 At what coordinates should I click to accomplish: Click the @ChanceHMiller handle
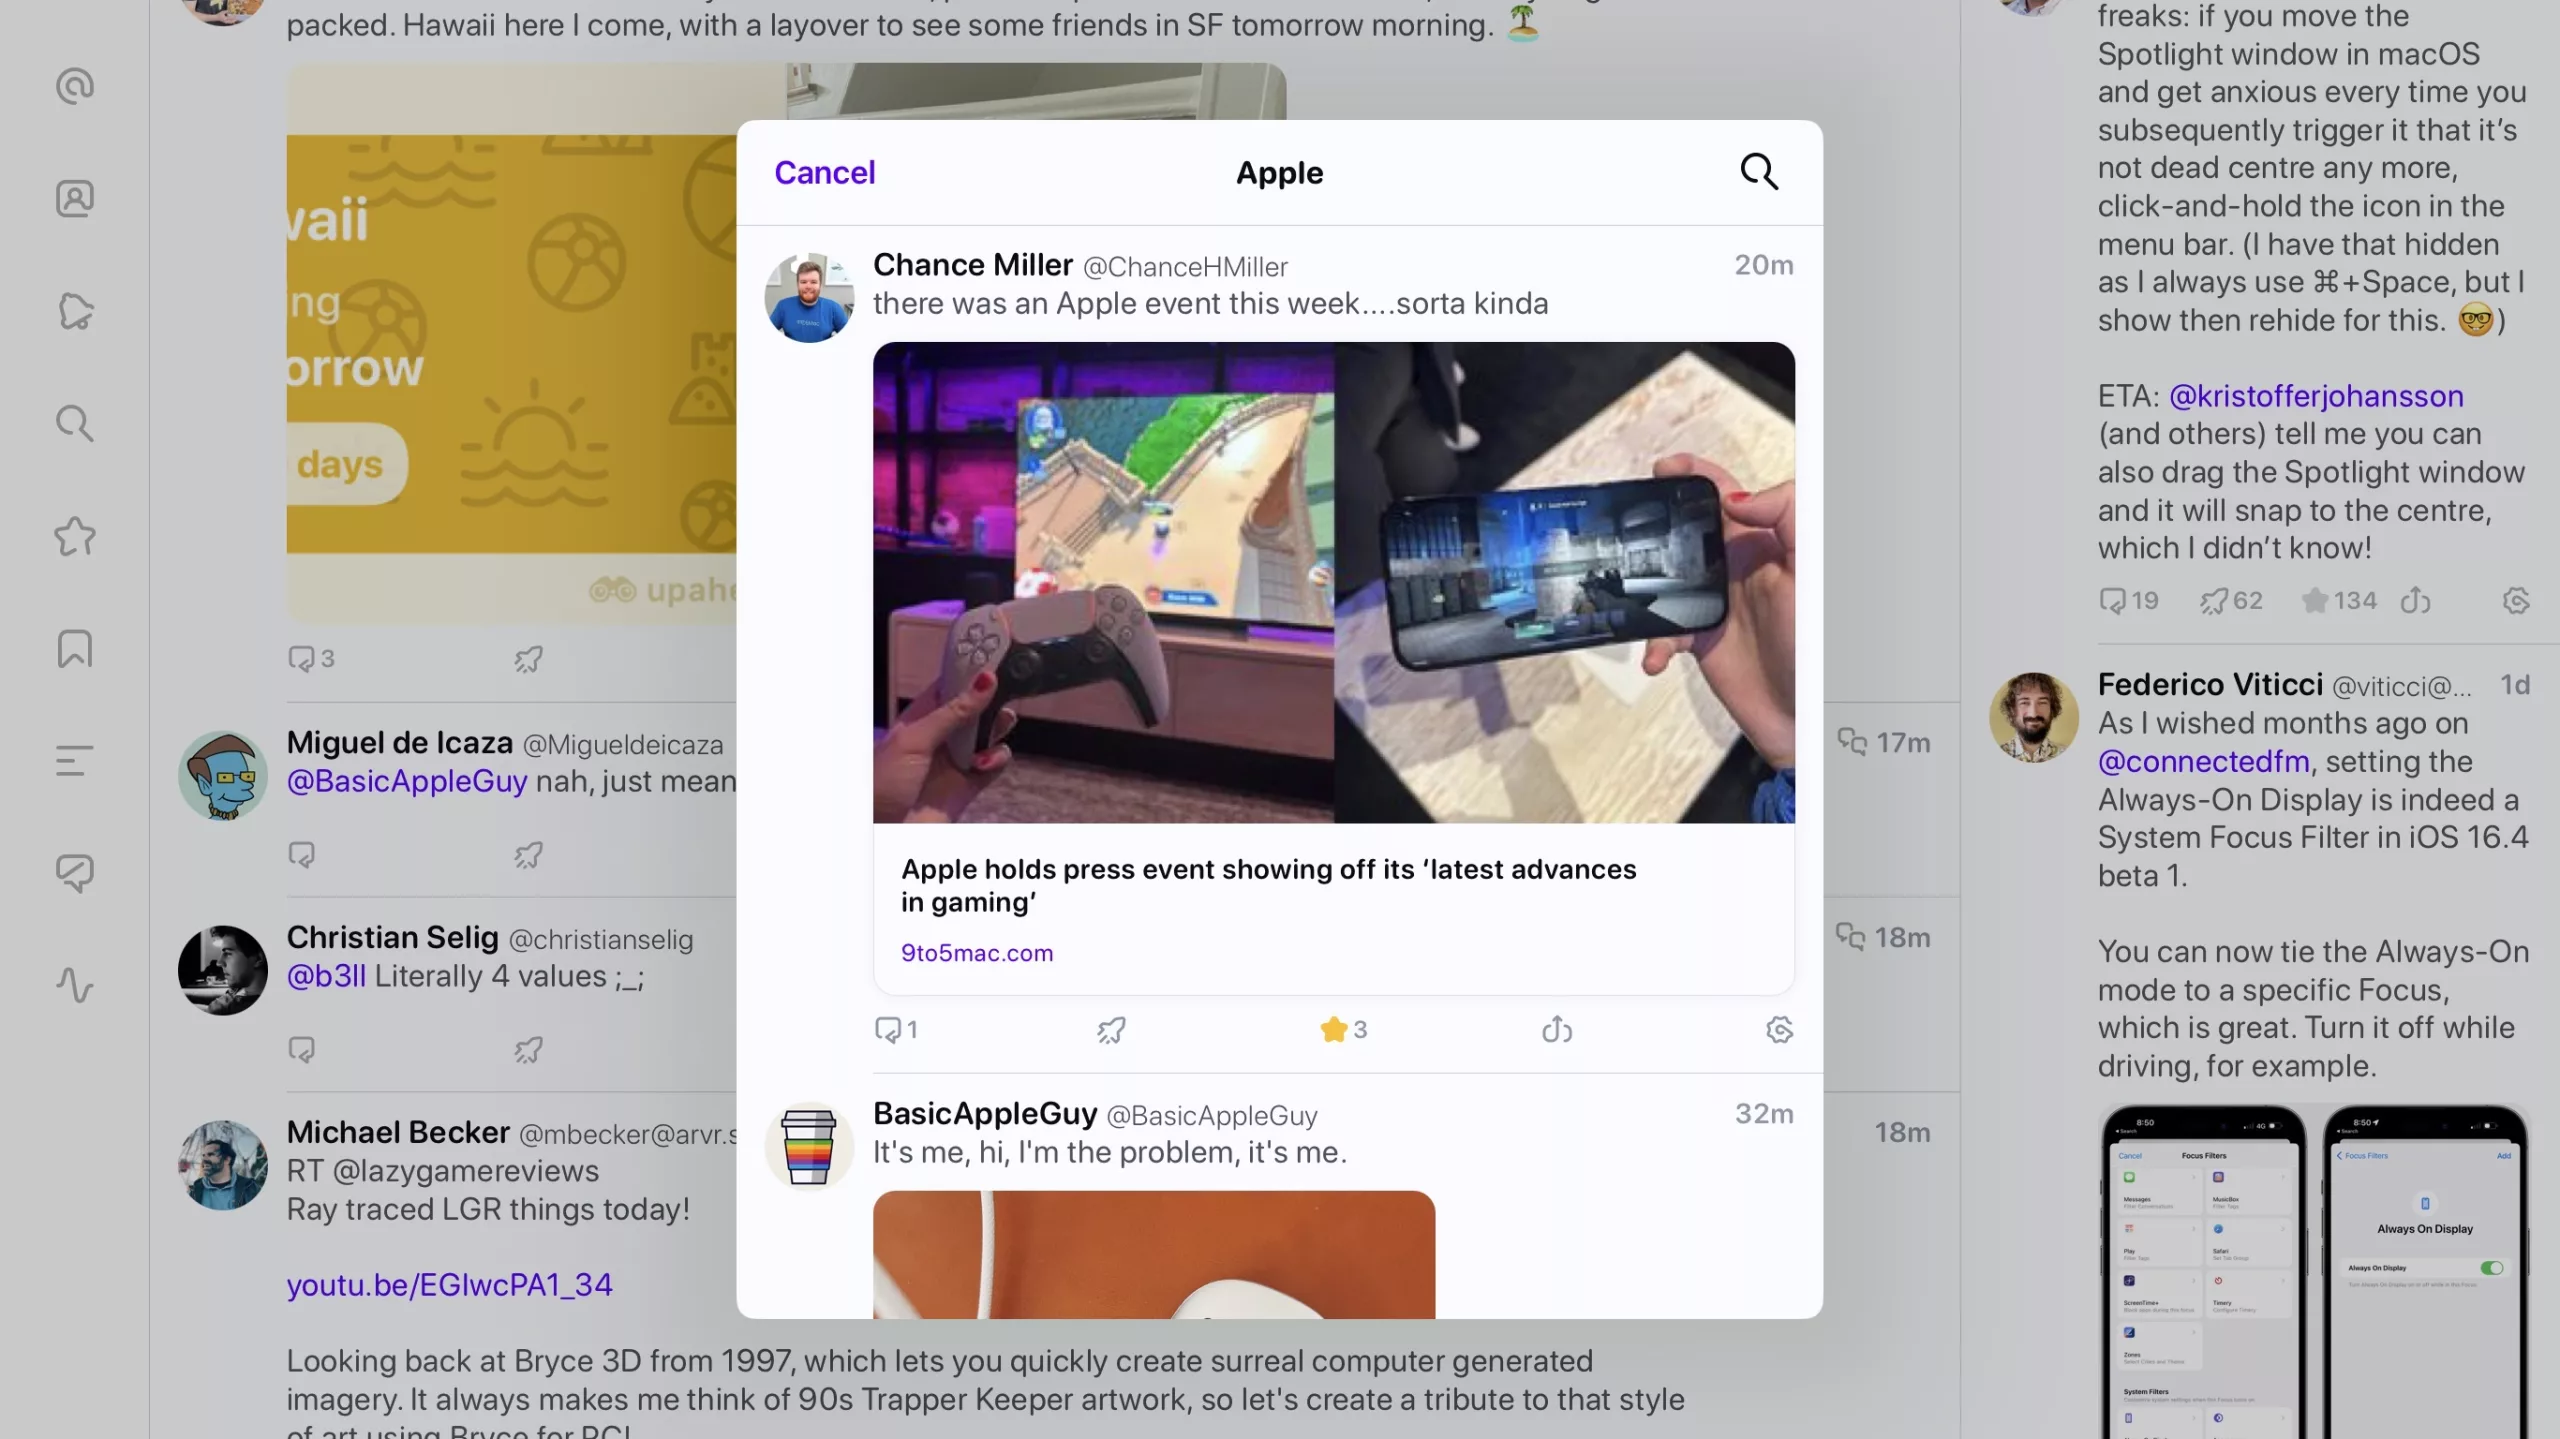[1185, 267]
